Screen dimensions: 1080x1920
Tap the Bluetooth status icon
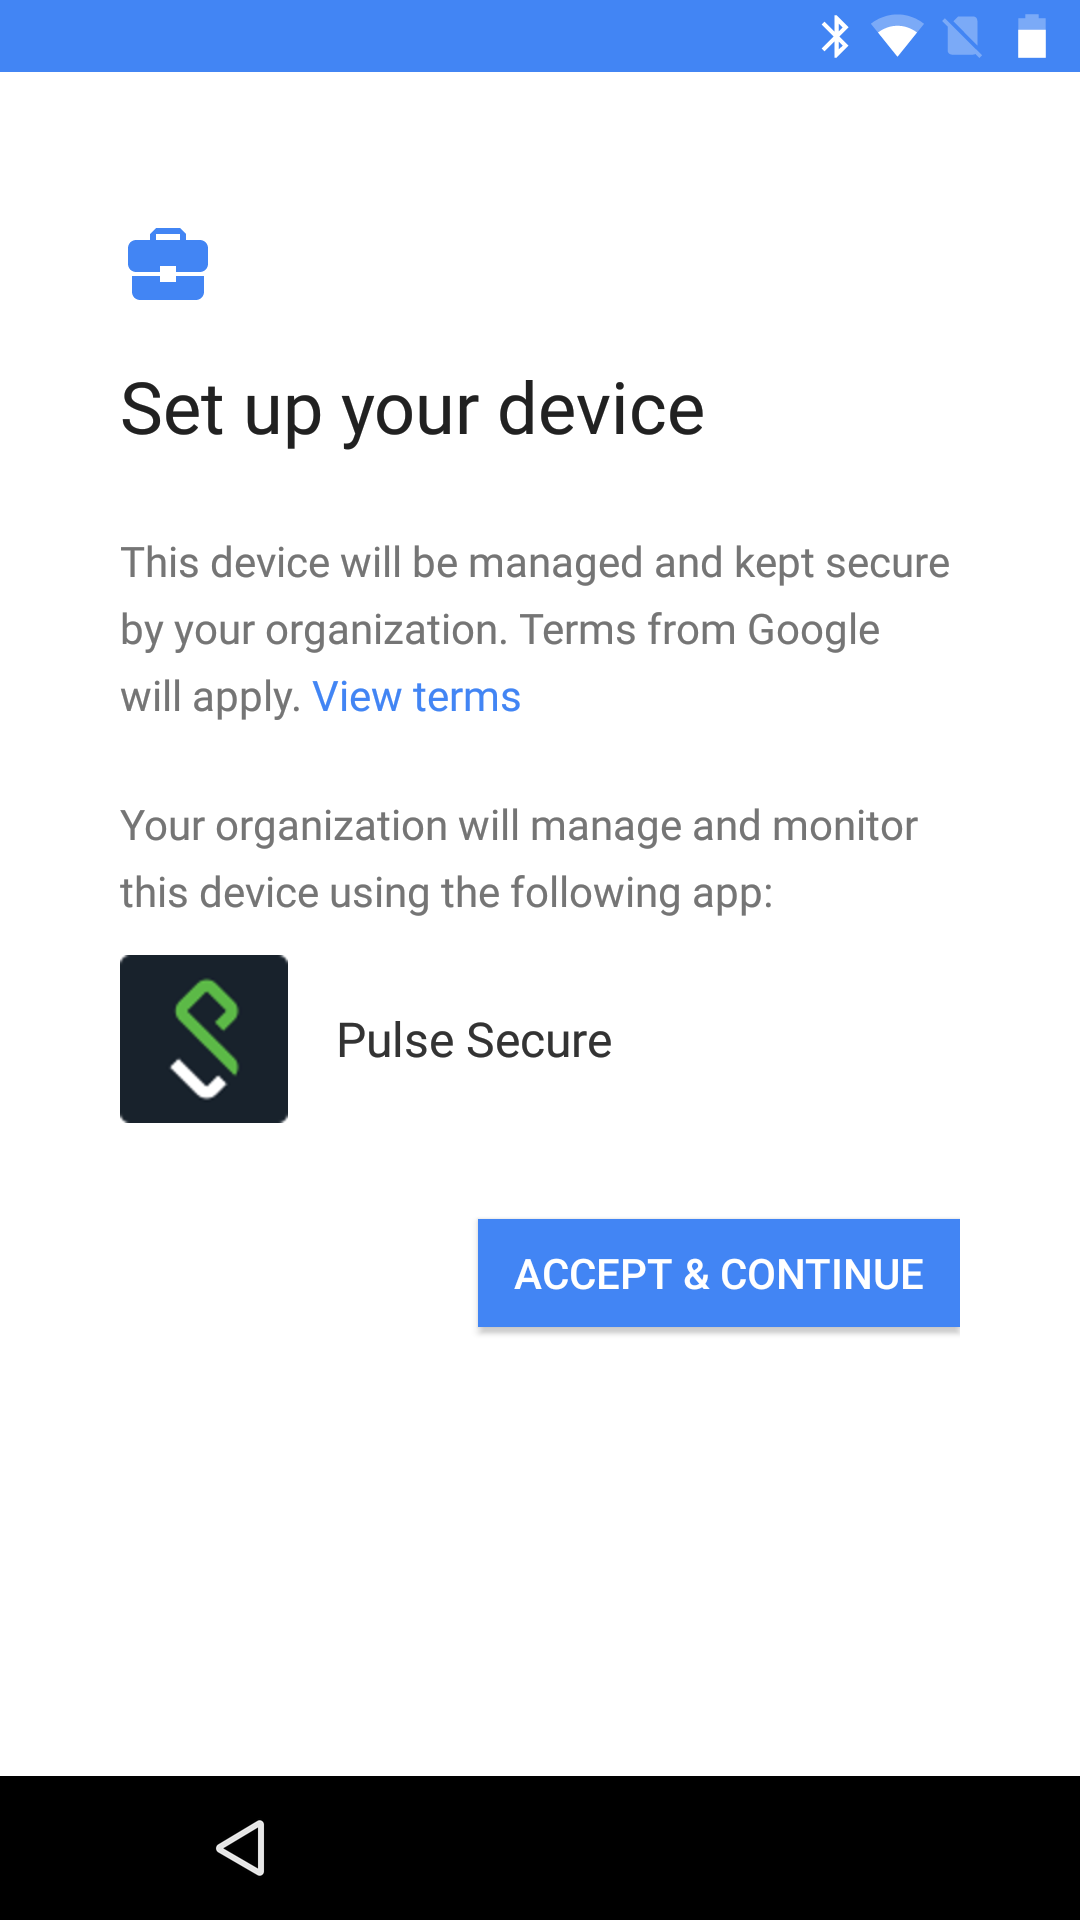point(835,37)
